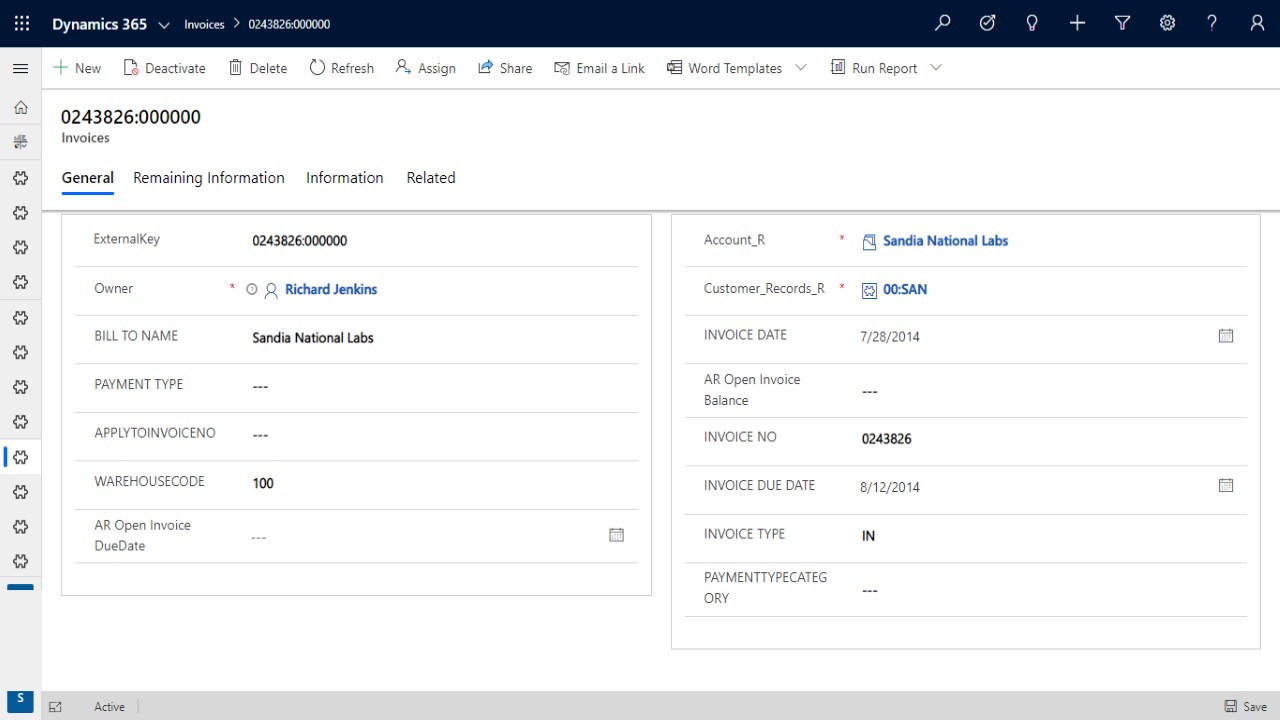1280x720 pixels.
Task: Click the 0243826:000000 breadcrumb text
Action: (289, 24)
